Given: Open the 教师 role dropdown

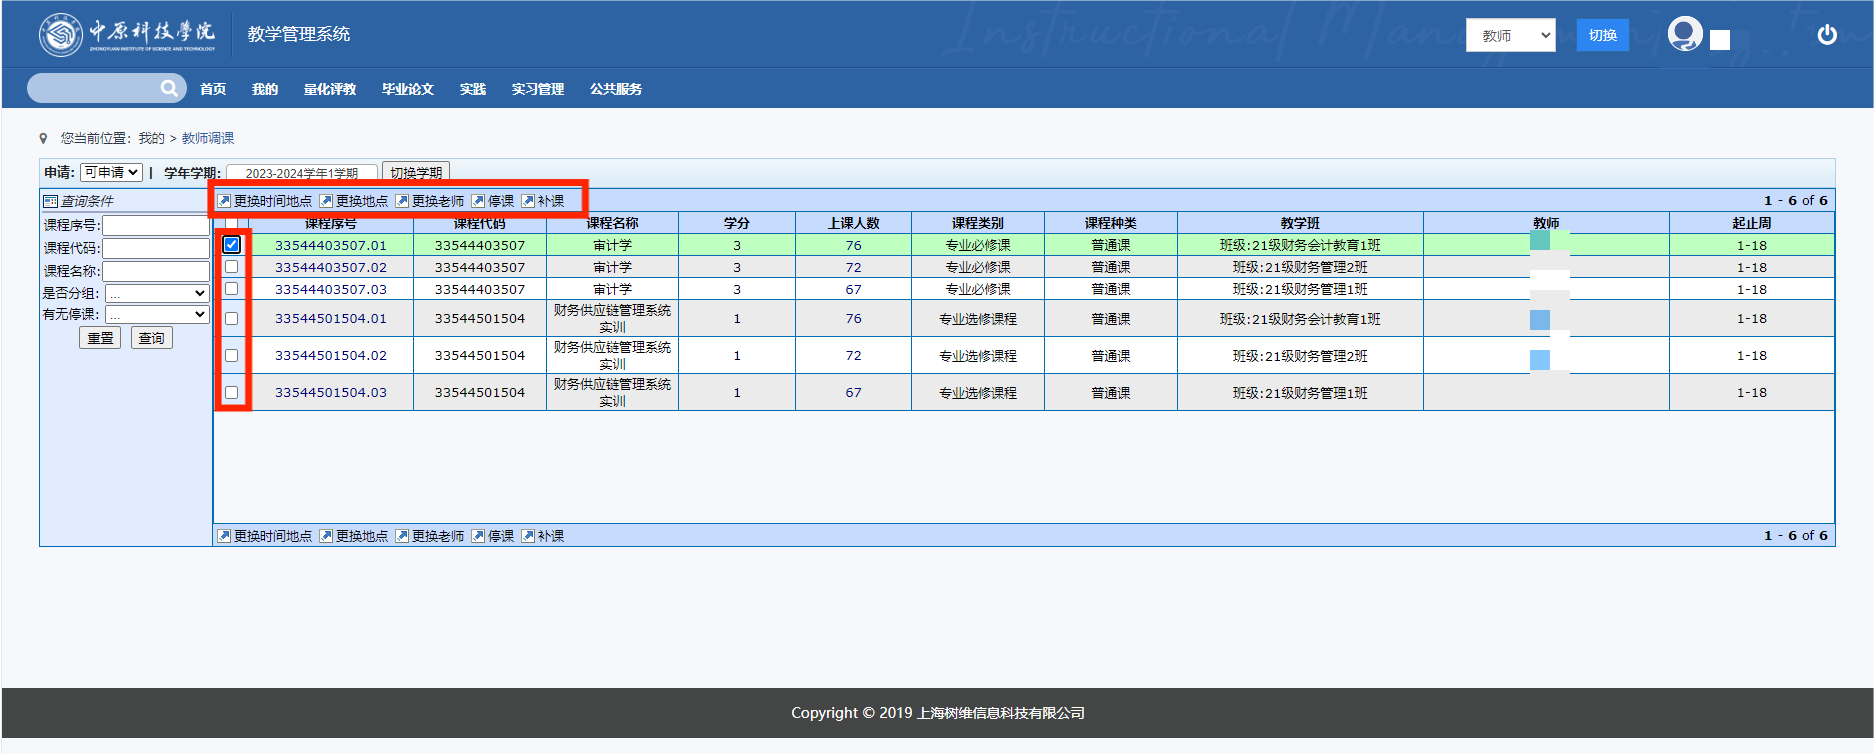Looking at the screenshot, I should [1510, 35].
